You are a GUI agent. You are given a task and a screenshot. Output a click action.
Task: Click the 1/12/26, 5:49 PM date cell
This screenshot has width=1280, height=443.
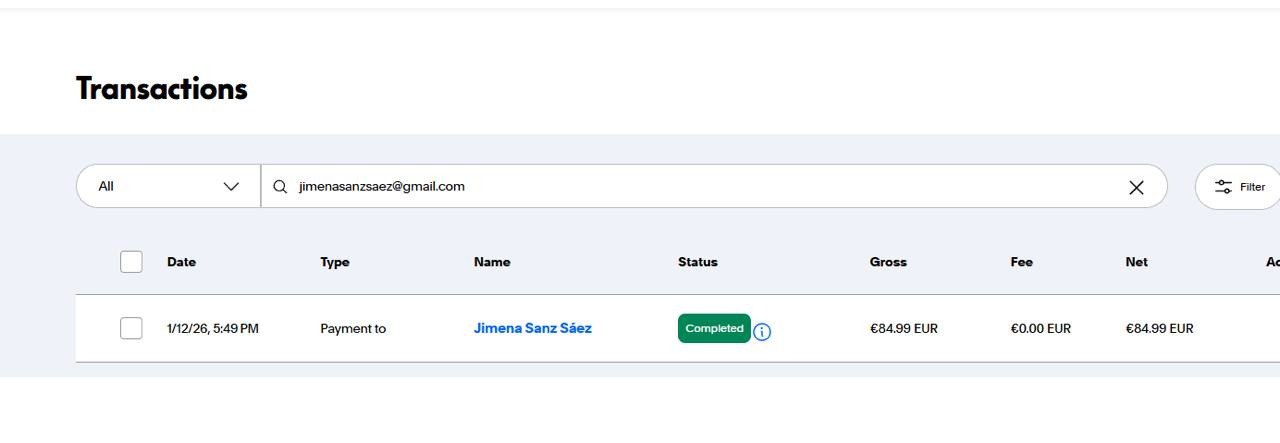(x=212, y=328)
